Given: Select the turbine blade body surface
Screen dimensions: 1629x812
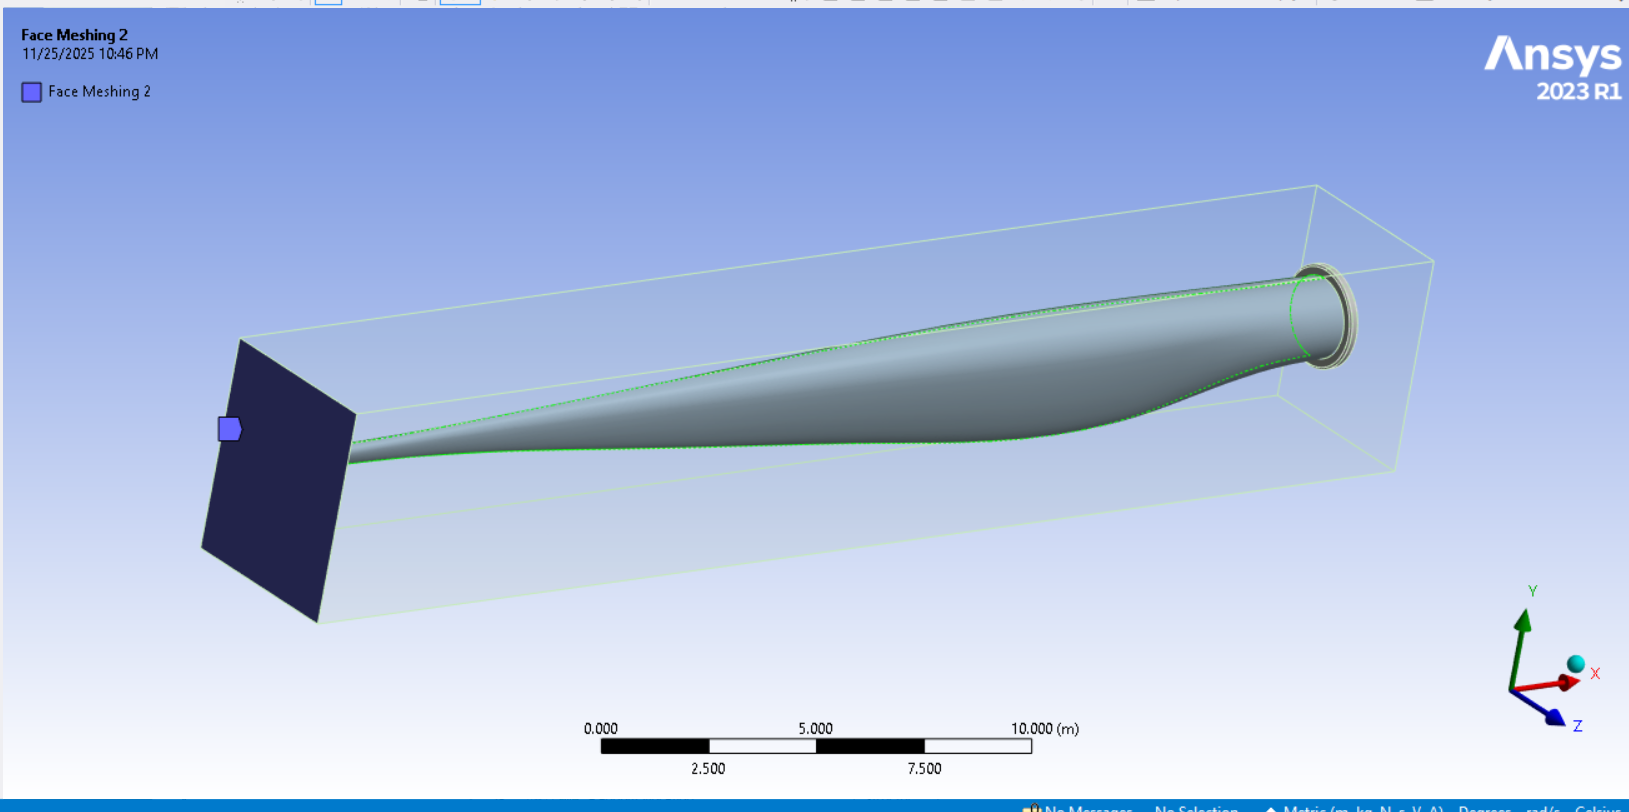Looking at the screenshot, I should click(900, 390).
